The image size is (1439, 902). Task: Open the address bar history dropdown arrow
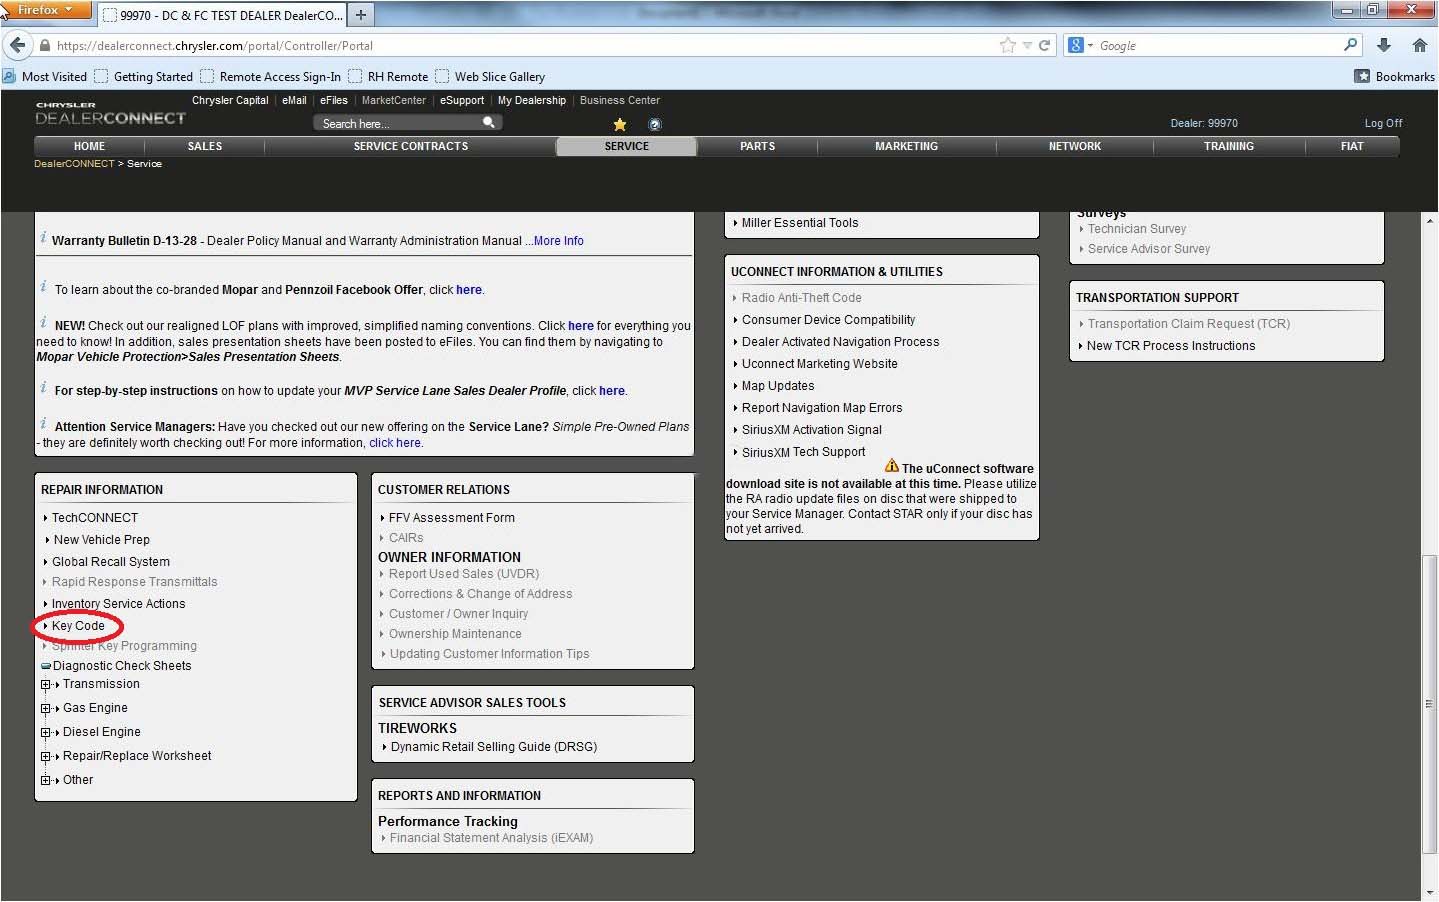(1027, 46)
